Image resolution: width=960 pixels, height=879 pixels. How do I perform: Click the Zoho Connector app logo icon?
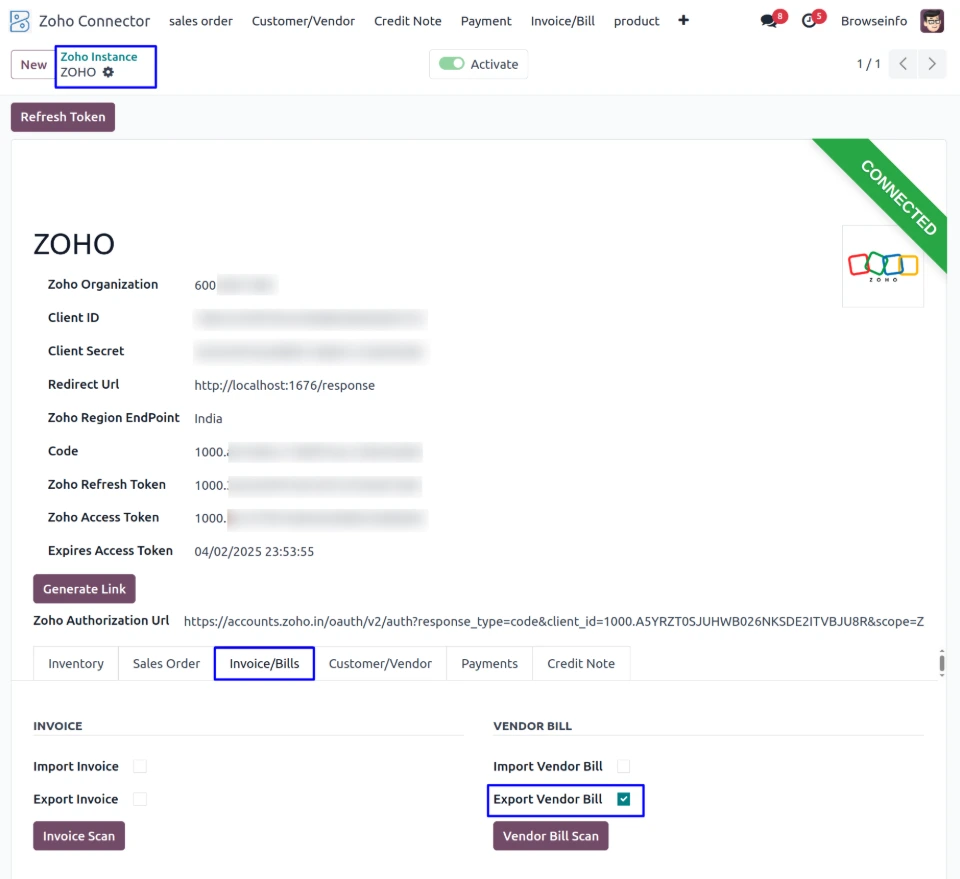20,21
